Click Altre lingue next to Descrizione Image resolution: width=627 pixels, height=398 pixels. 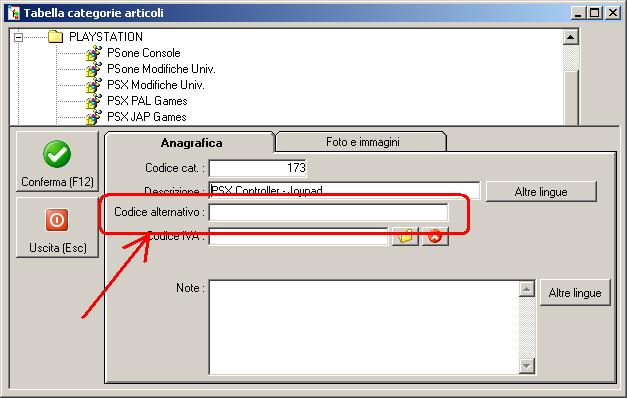pyautogui.click(x=541, y=192)
